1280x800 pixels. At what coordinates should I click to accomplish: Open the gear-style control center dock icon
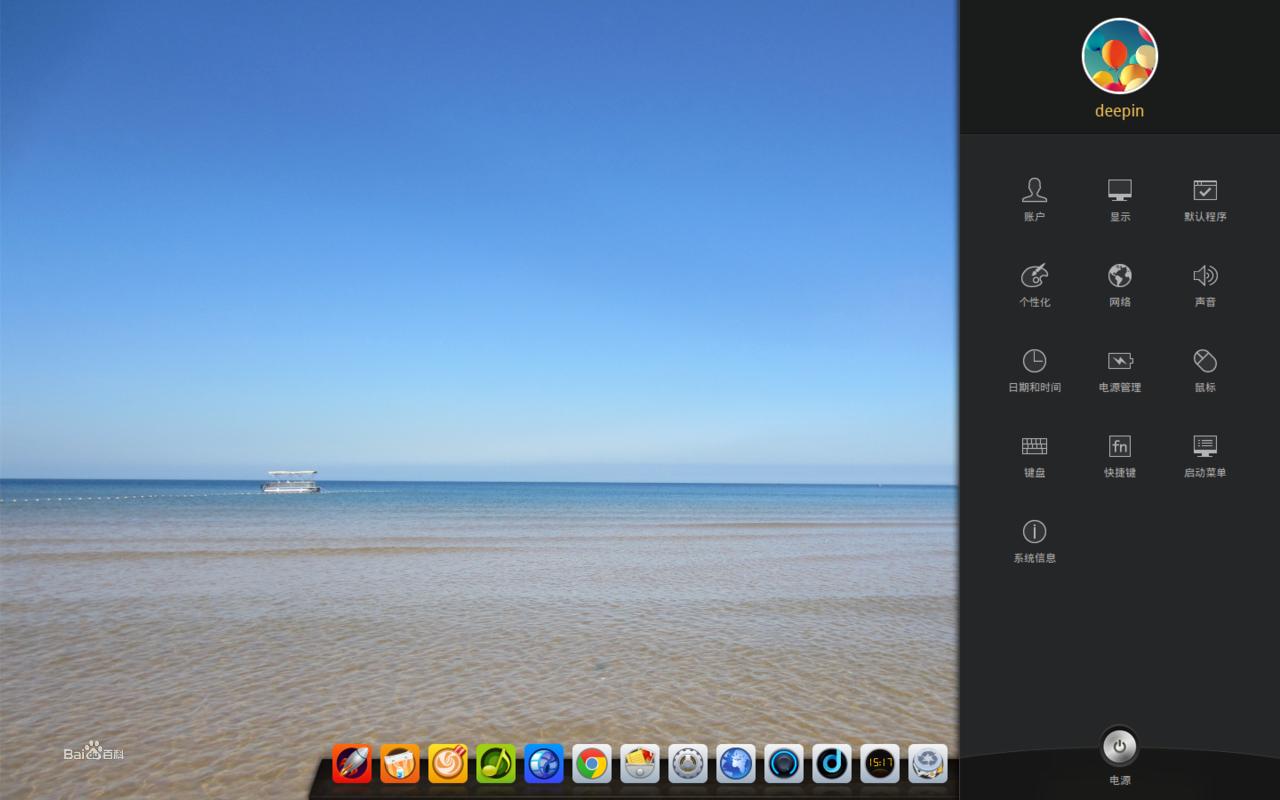coord(688,763)
